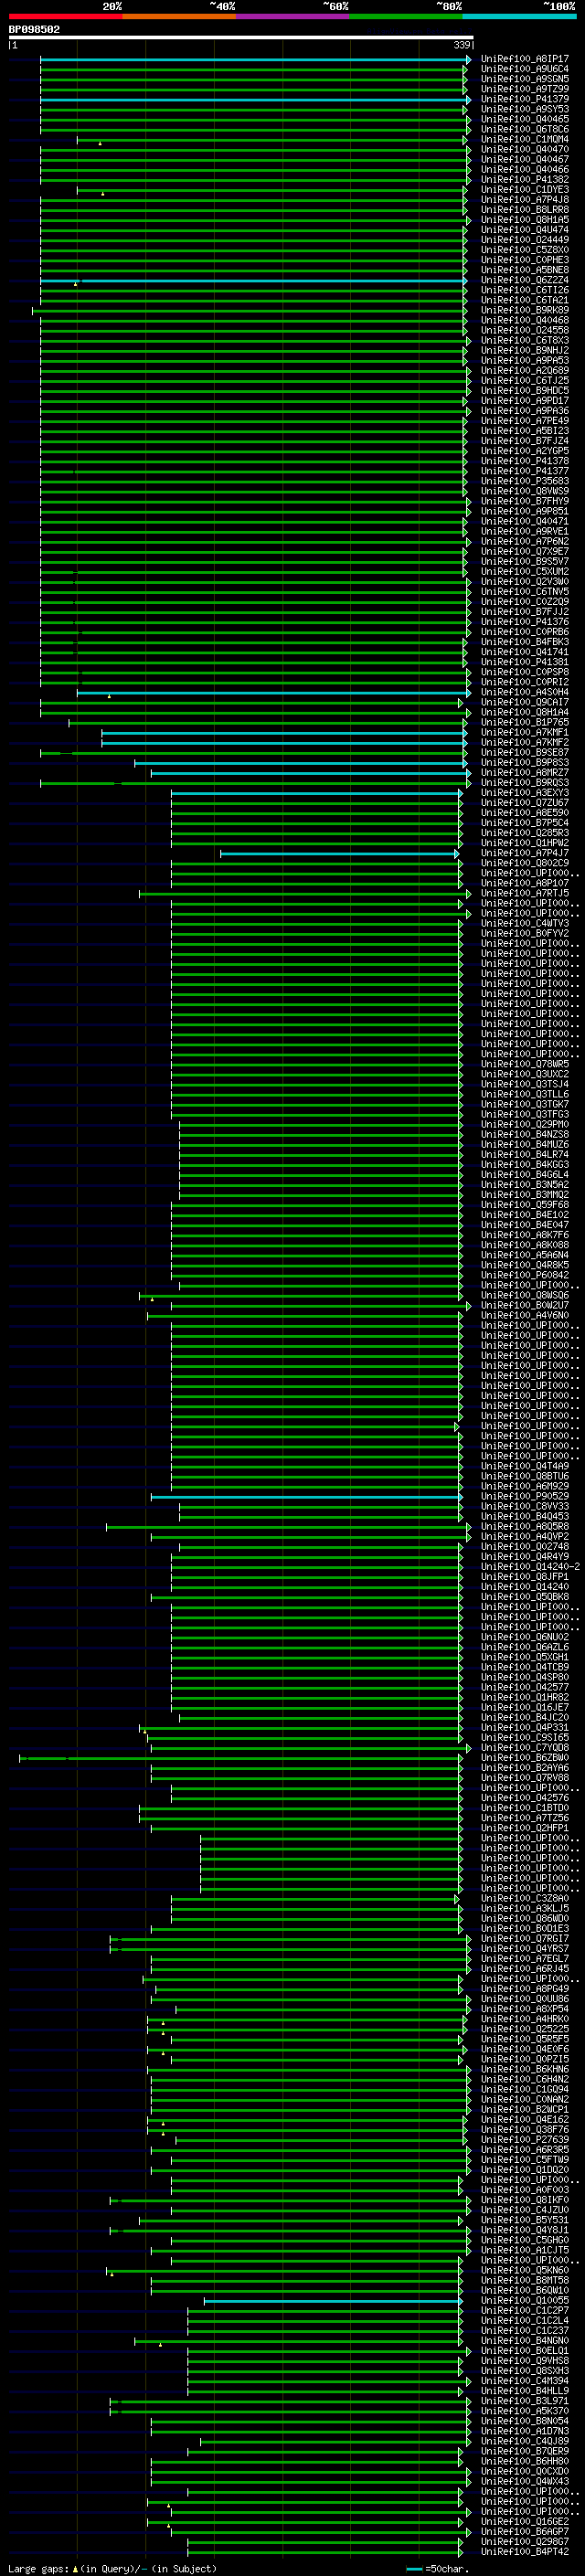Viewport: 585px width, 2576px height.
Task: Select the UniRef100_O24449 label
Action: tap(524, 239)
